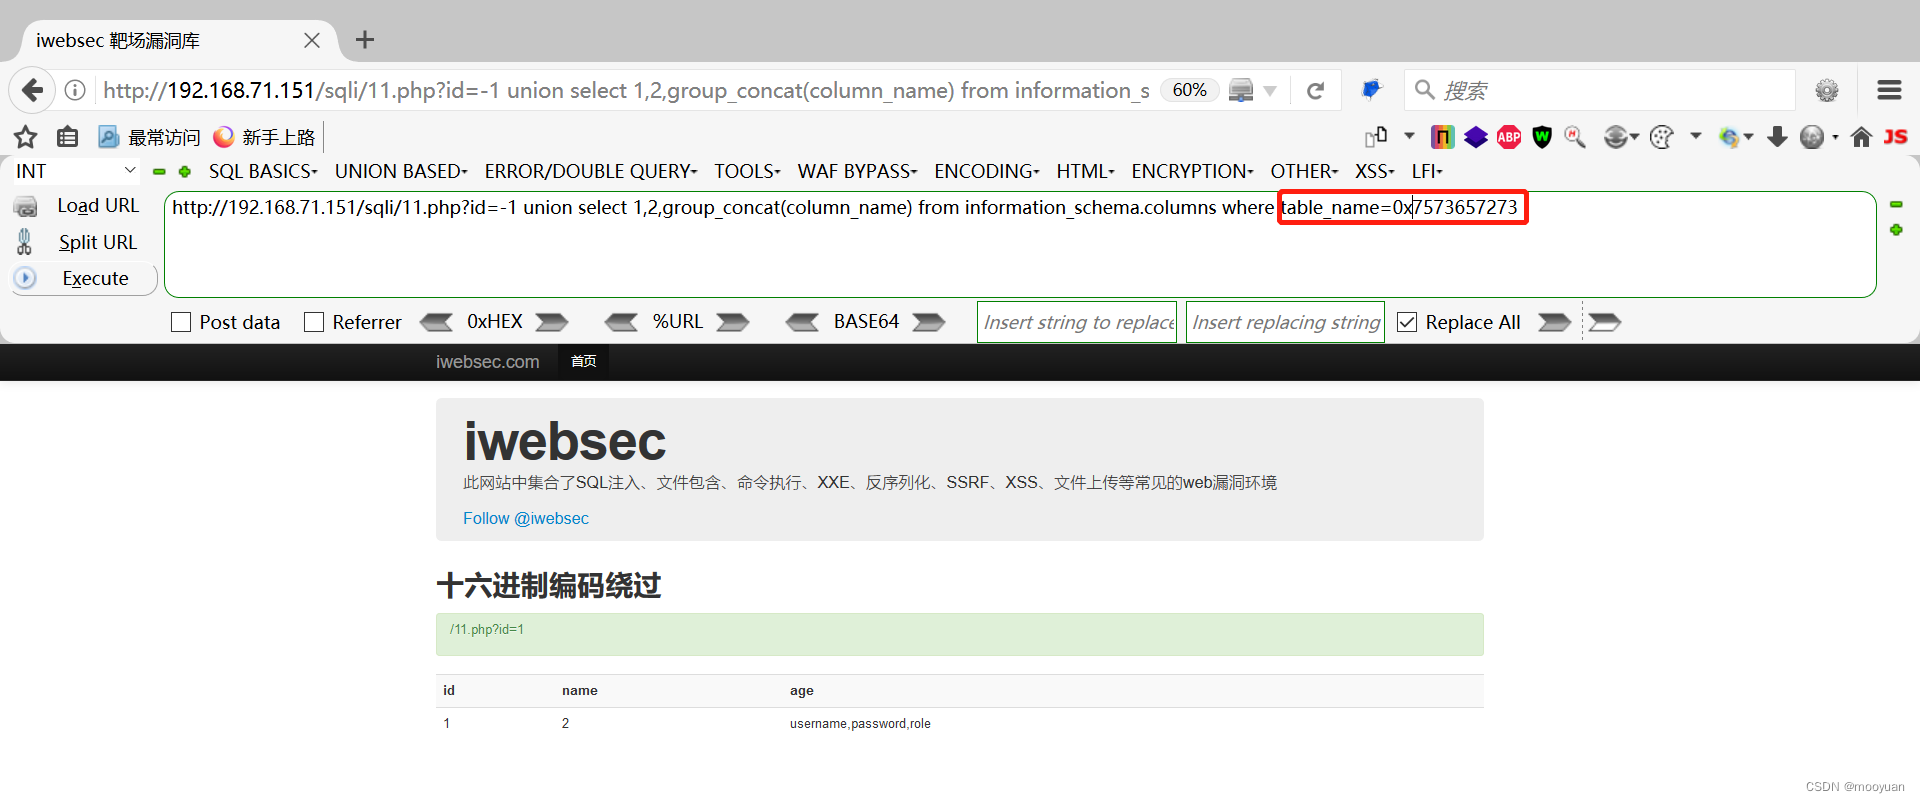Expand the SQL BASICS menu

point(263,171)
